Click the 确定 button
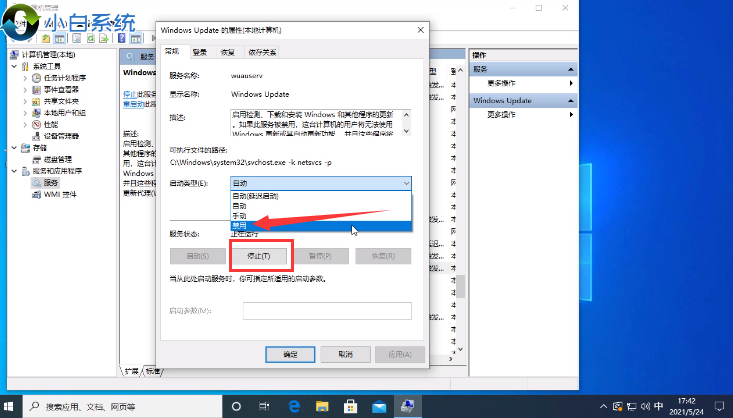Viewport: 733px width, 418px height. (x=290, y=354)
